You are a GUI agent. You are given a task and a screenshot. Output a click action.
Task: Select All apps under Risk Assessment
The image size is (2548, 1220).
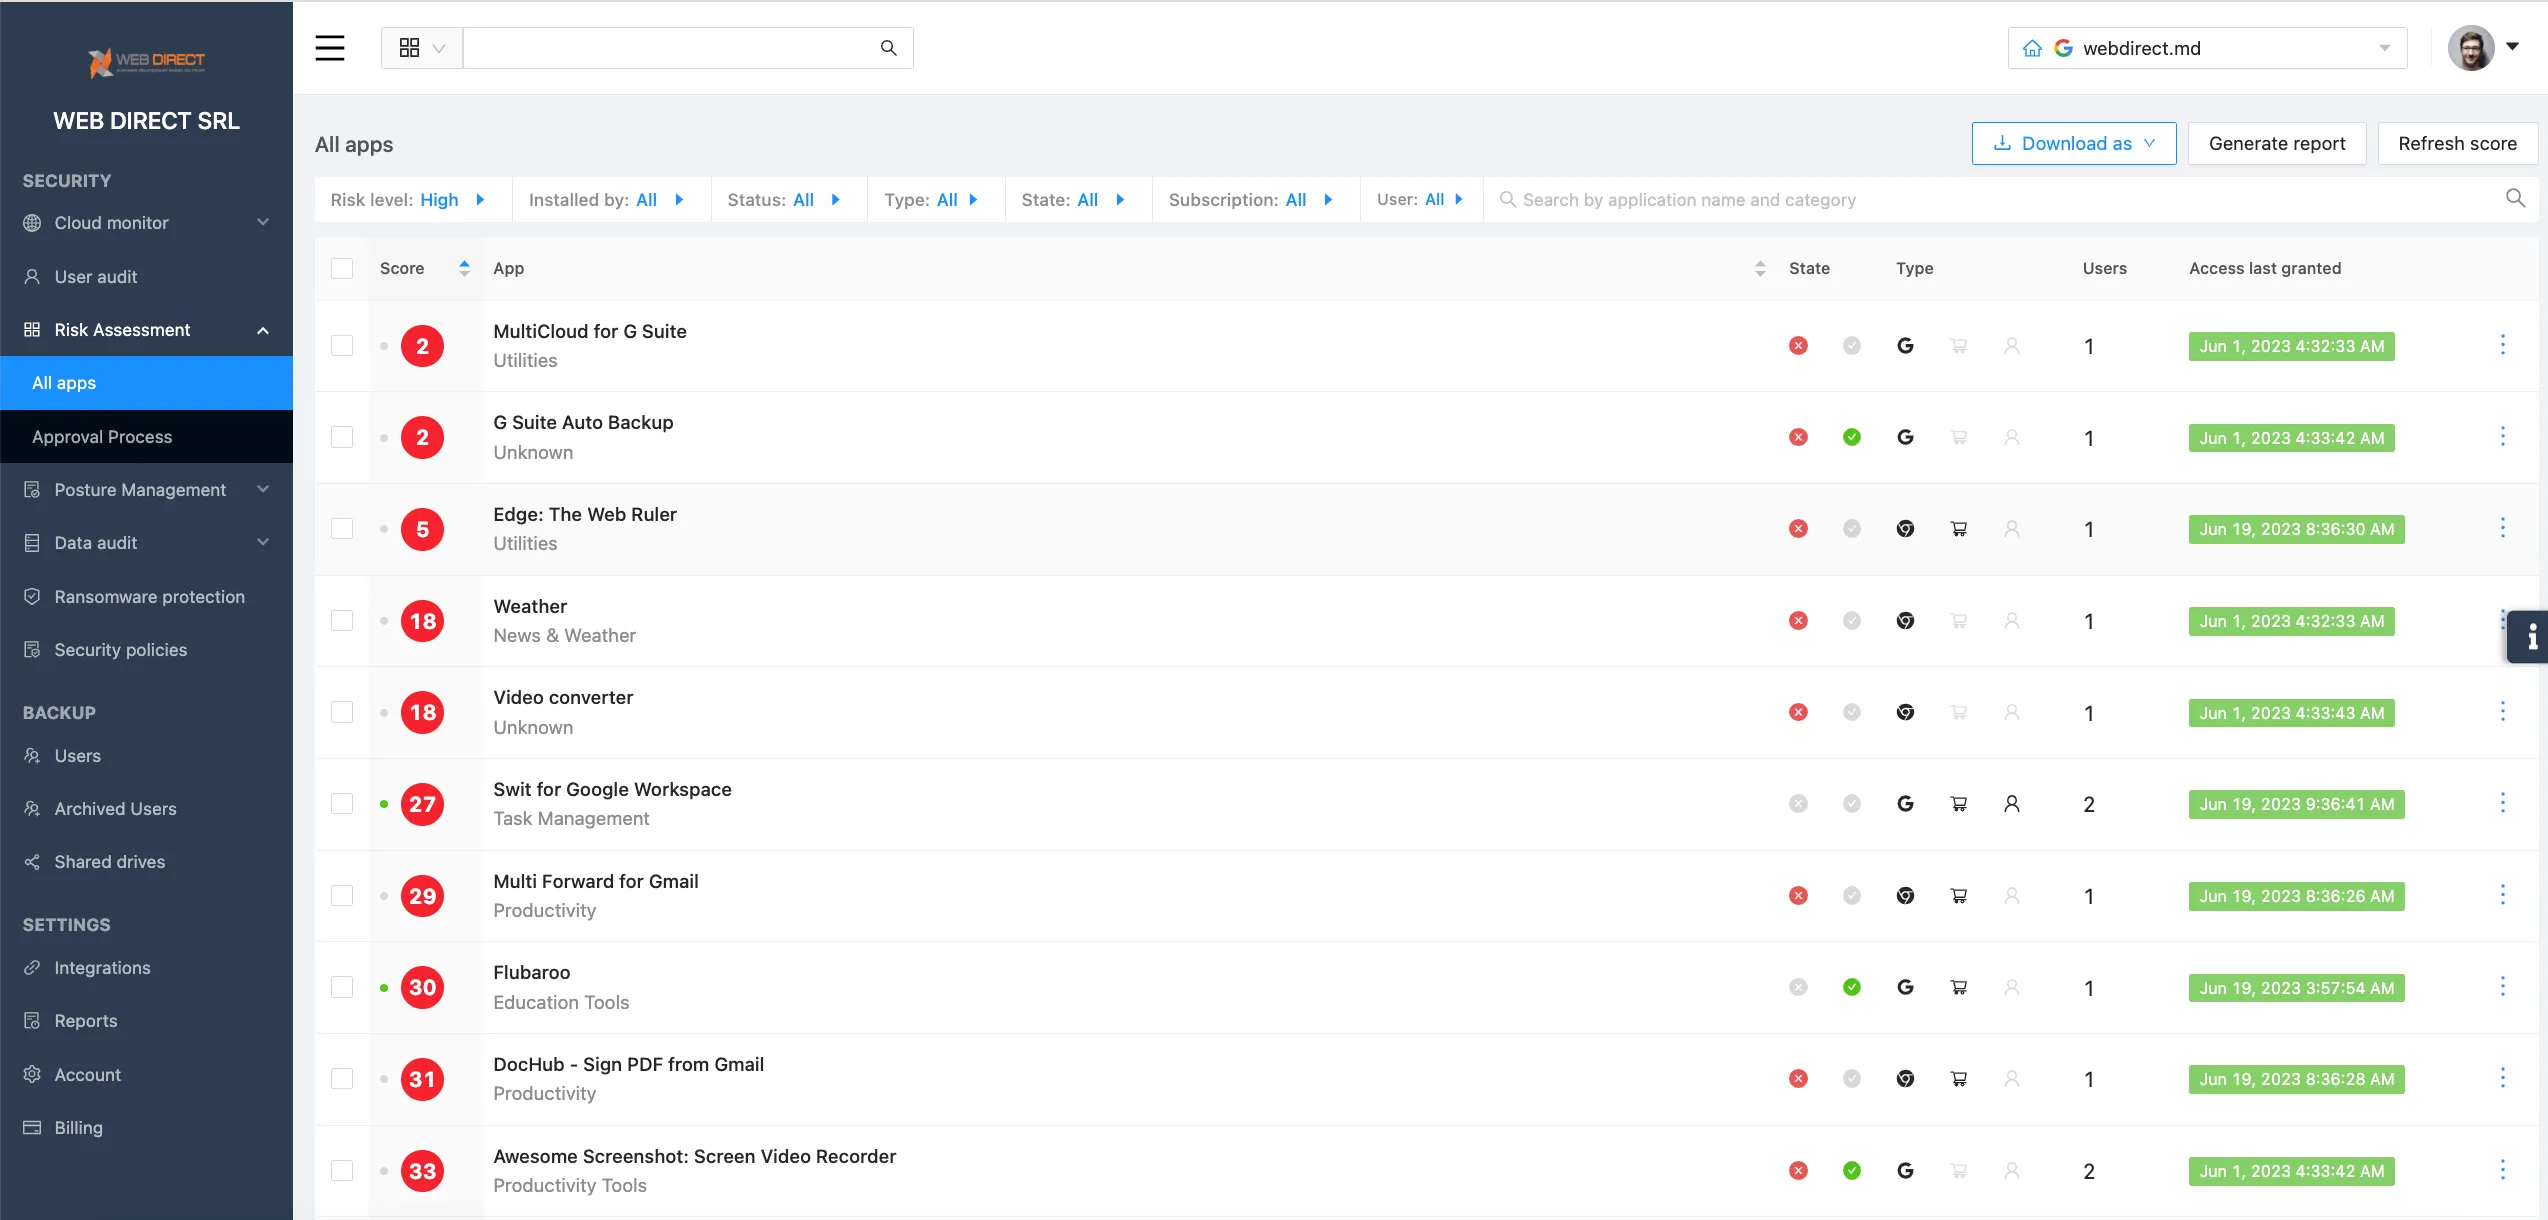64,382
